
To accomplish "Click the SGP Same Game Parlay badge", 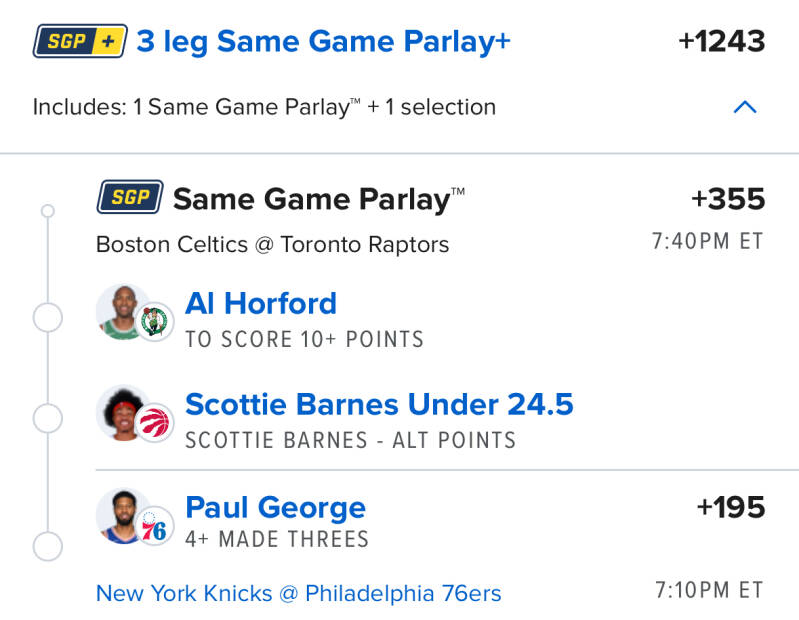I will (130, 197).
